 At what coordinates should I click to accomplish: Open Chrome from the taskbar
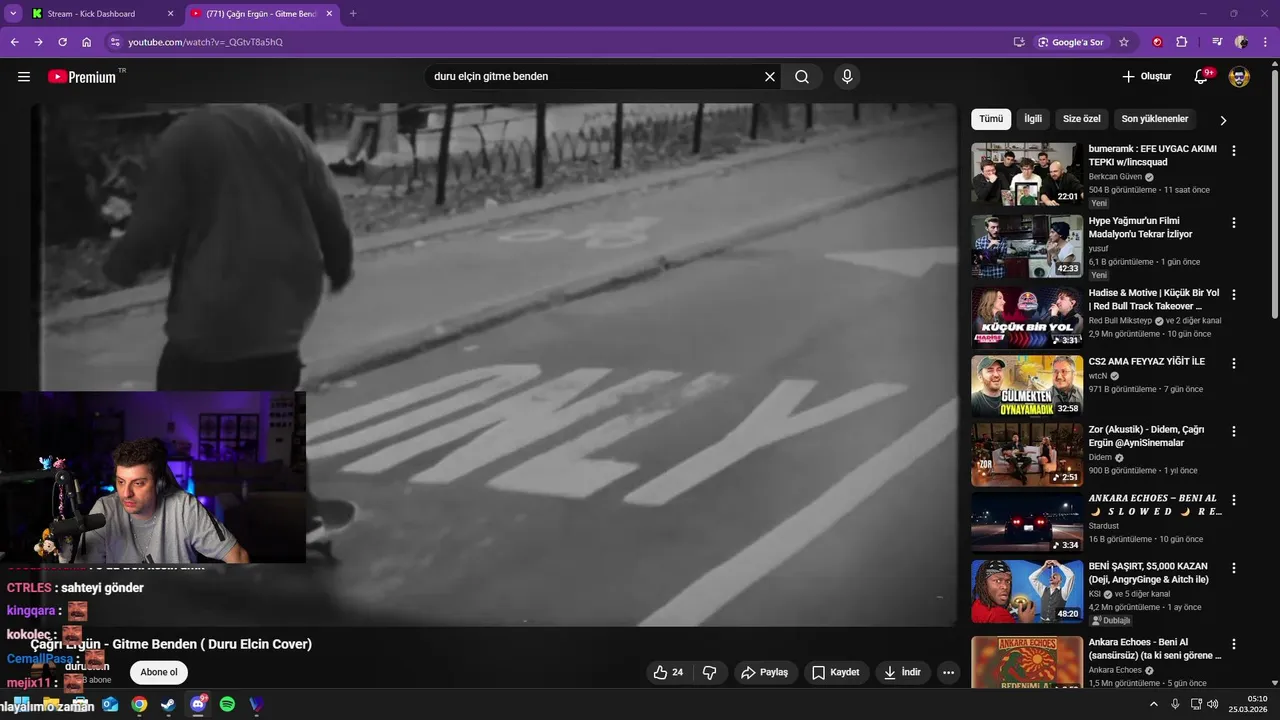(x=139, y=704)
